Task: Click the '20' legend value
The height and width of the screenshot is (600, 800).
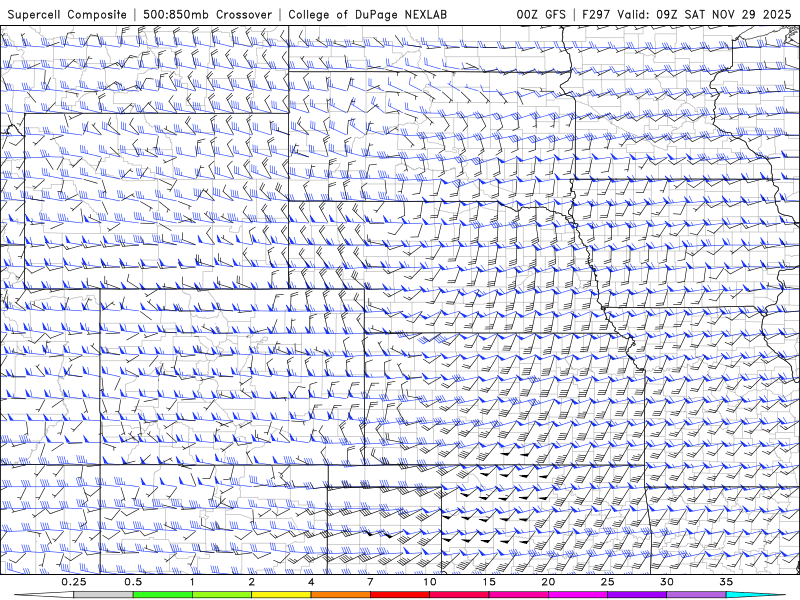Action: (548, 582)
